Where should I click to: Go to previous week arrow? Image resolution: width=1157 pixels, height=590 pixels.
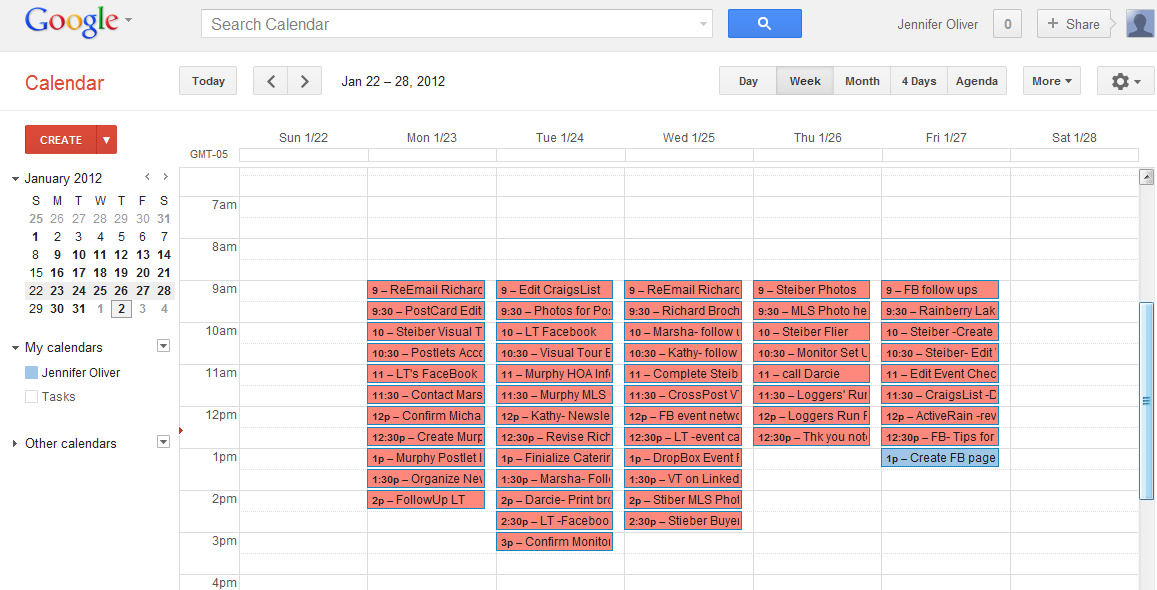(270, 82)
